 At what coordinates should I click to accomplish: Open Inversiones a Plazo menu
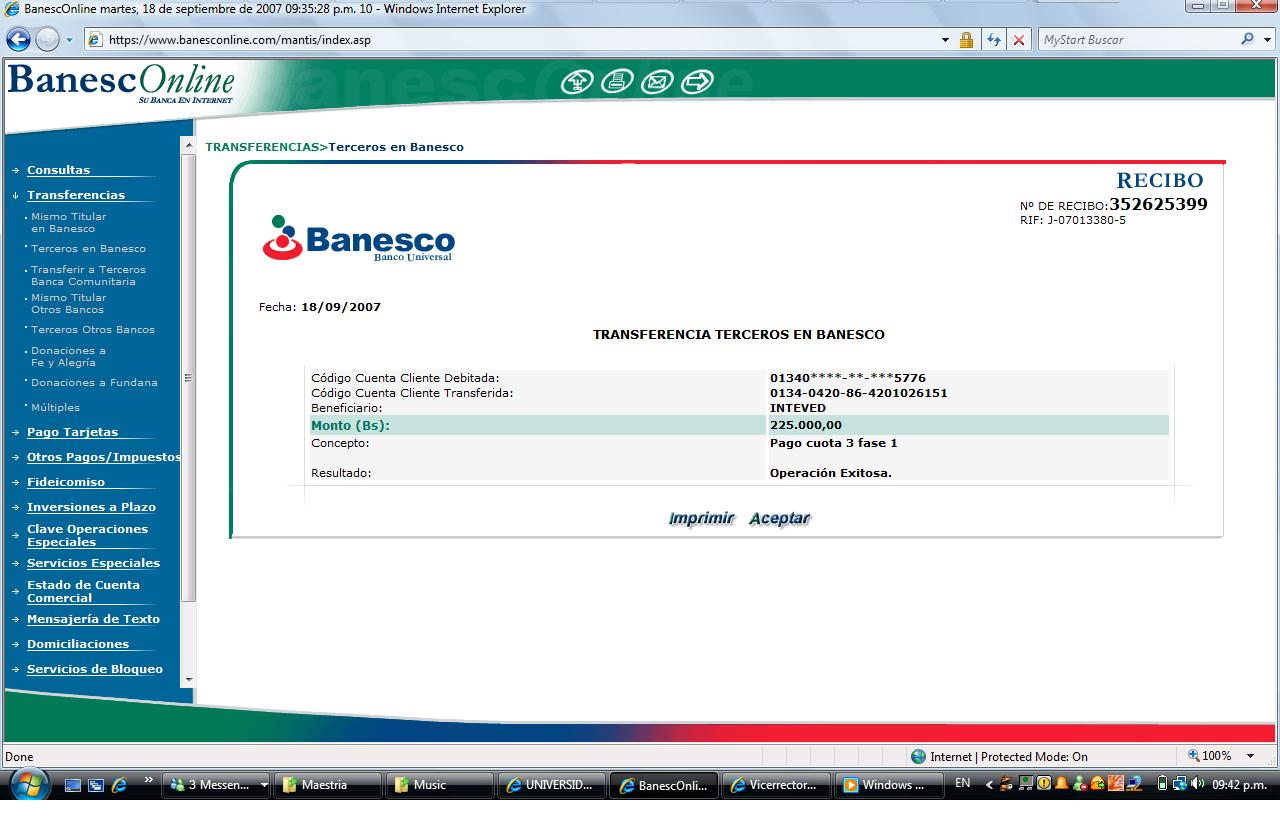point(91,507)
